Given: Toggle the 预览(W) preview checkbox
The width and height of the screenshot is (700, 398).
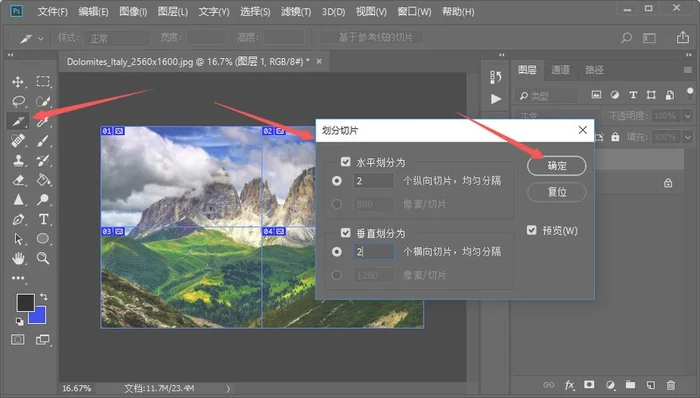Looking at the screenshot, I should 531,230.
